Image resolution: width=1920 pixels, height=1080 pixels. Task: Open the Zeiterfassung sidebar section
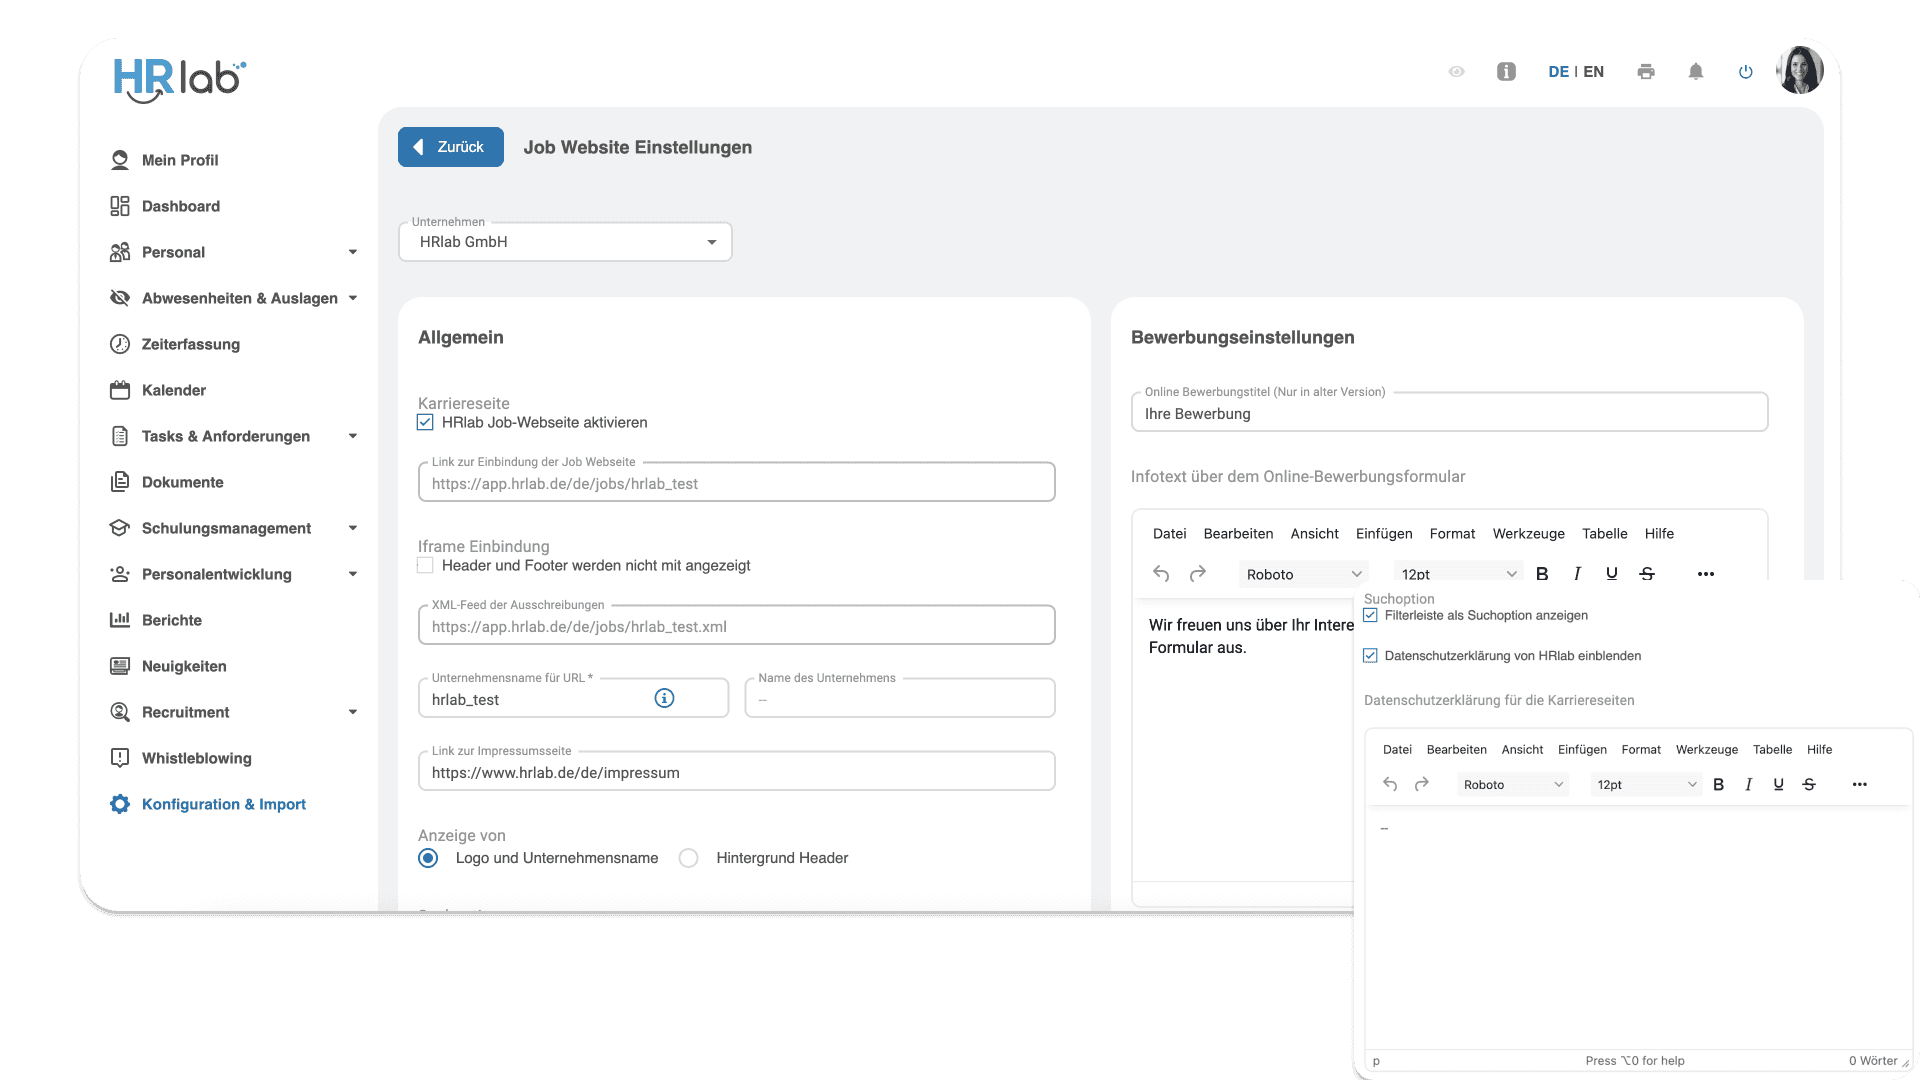tap(189, 344)
